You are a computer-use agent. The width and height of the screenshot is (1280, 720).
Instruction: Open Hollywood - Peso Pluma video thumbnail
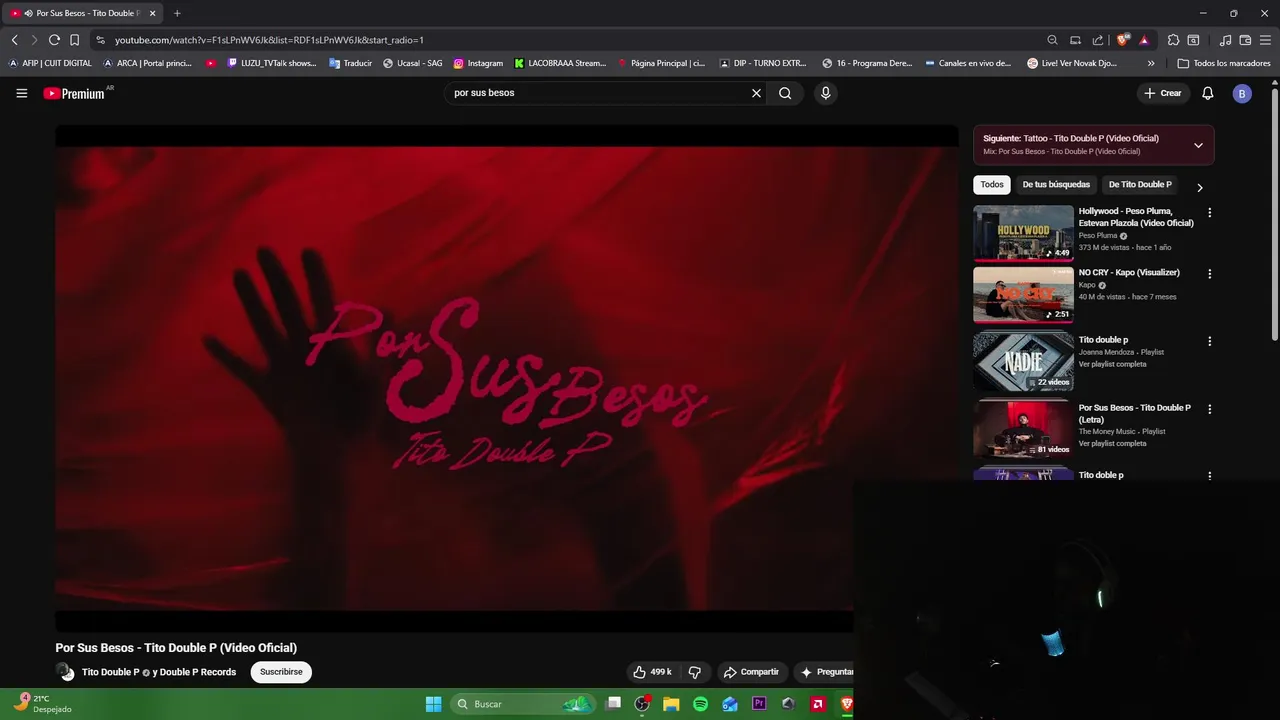tap(1023, 233)
